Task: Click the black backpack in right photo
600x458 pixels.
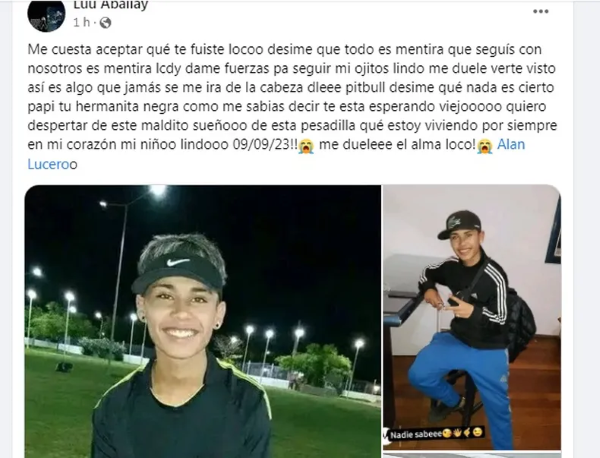Action: pos(521,321)
